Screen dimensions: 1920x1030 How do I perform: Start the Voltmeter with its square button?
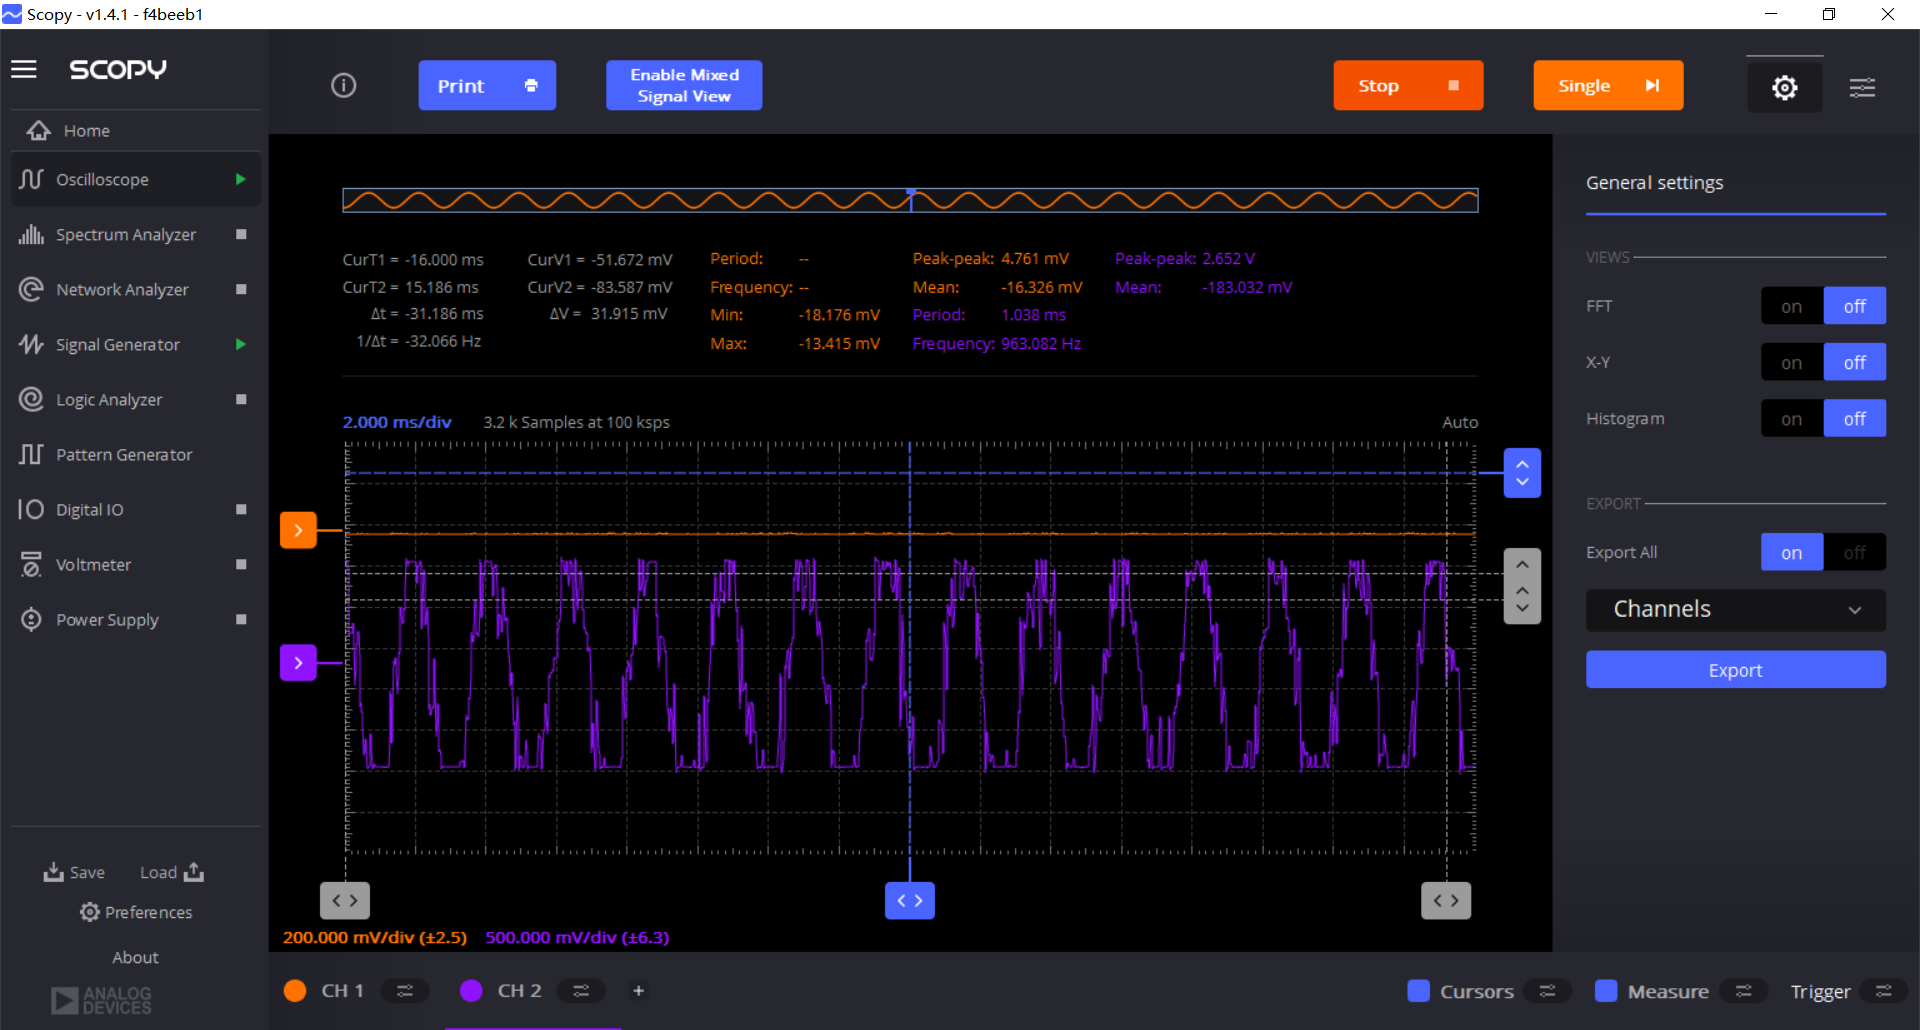pyautogui.click(x=241, y=564)
